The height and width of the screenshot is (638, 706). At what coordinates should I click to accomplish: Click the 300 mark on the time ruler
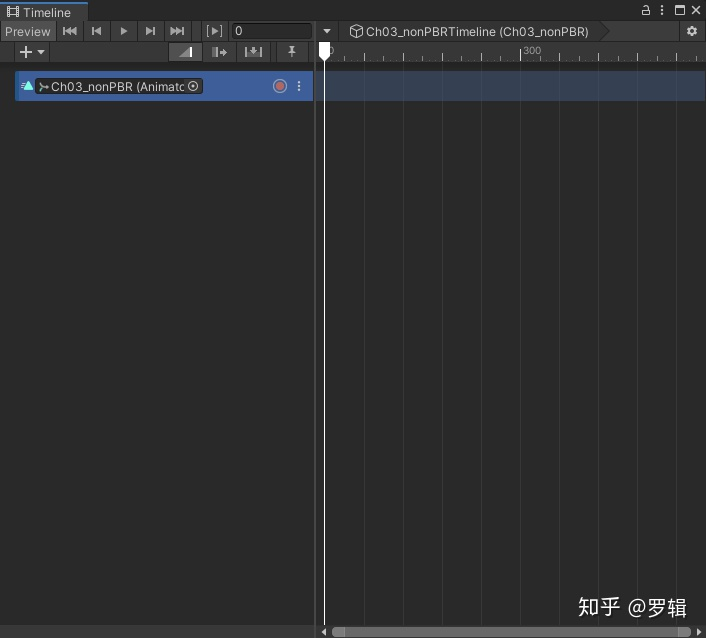pyautogui.click(x=532, y=51)
